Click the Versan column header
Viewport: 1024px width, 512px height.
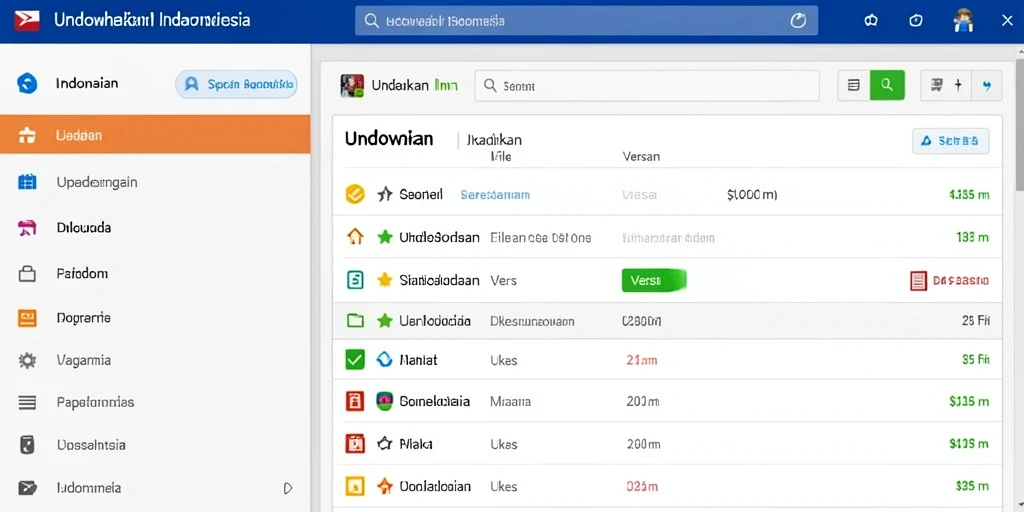tap(641, 157)
